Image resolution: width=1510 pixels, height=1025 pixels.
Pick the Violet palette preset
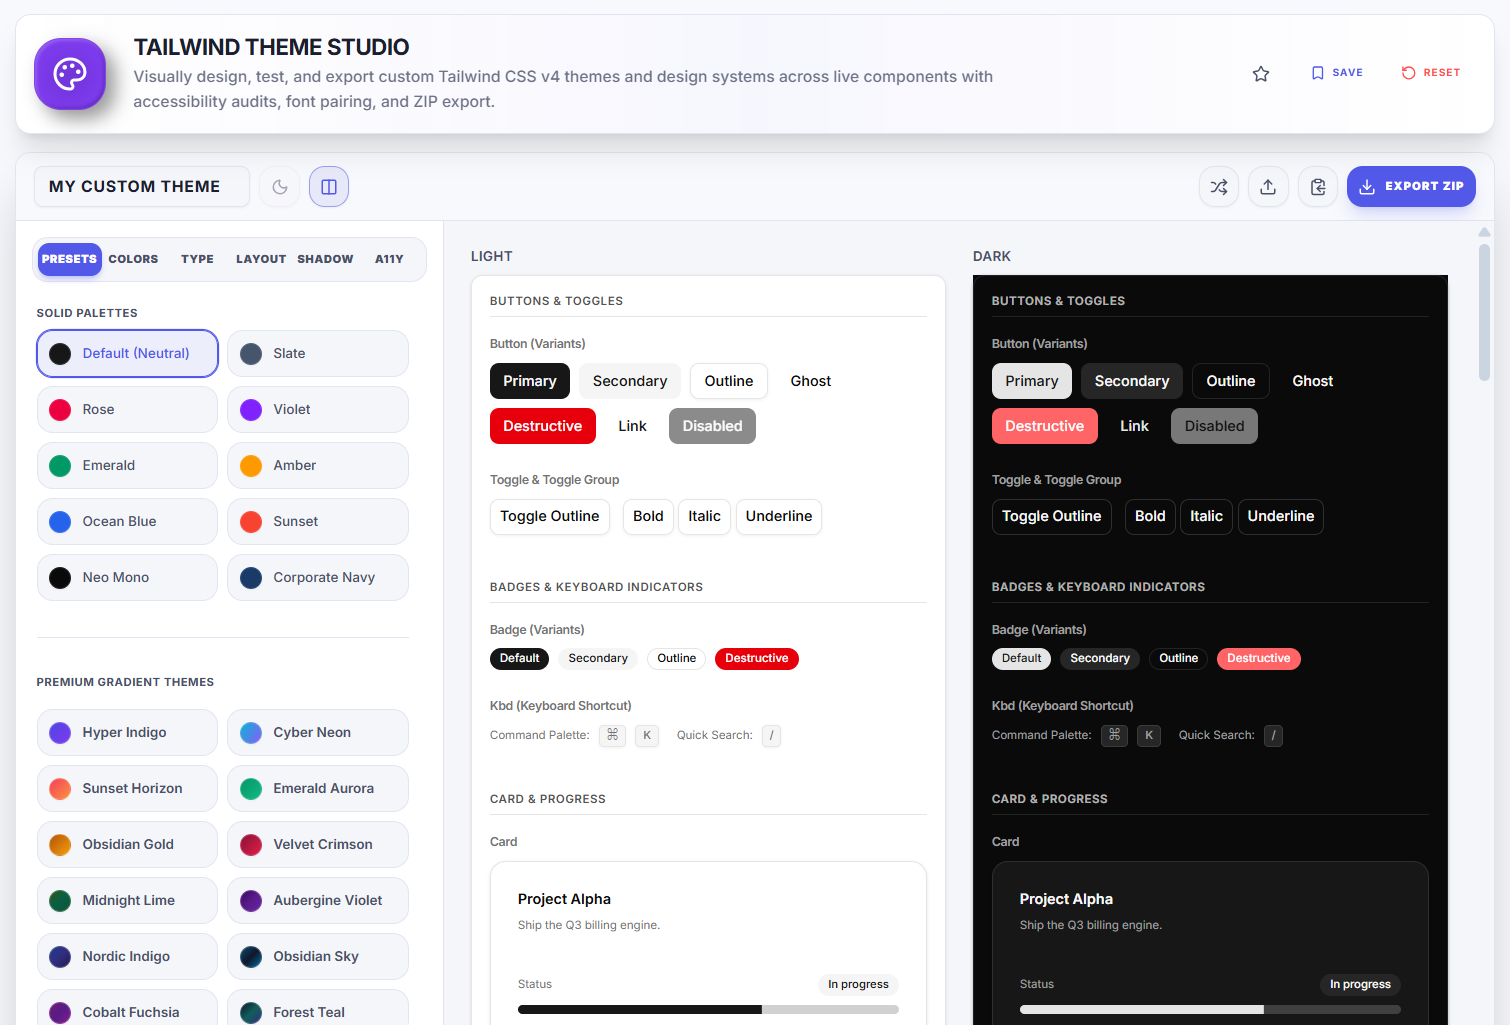(318, 410)
